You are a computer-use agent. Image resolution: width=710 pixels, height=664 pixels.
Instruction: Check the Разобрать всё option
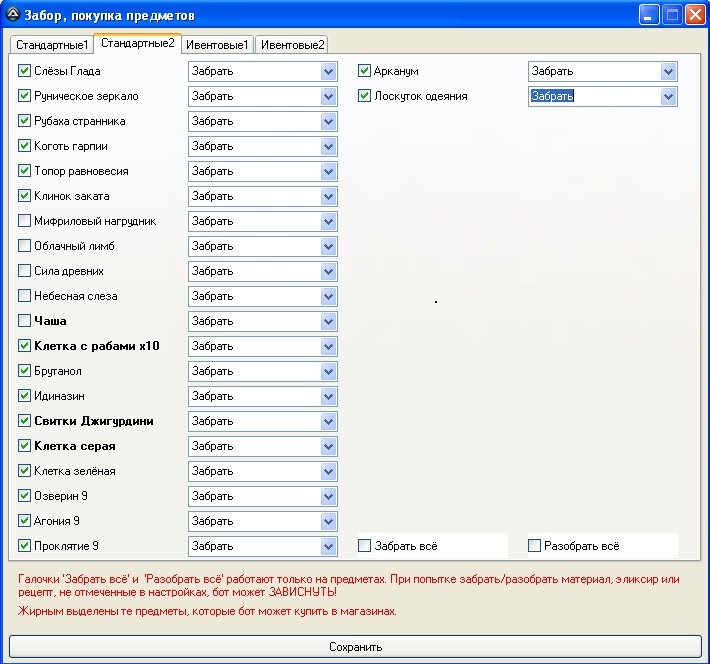click(535, 546)
